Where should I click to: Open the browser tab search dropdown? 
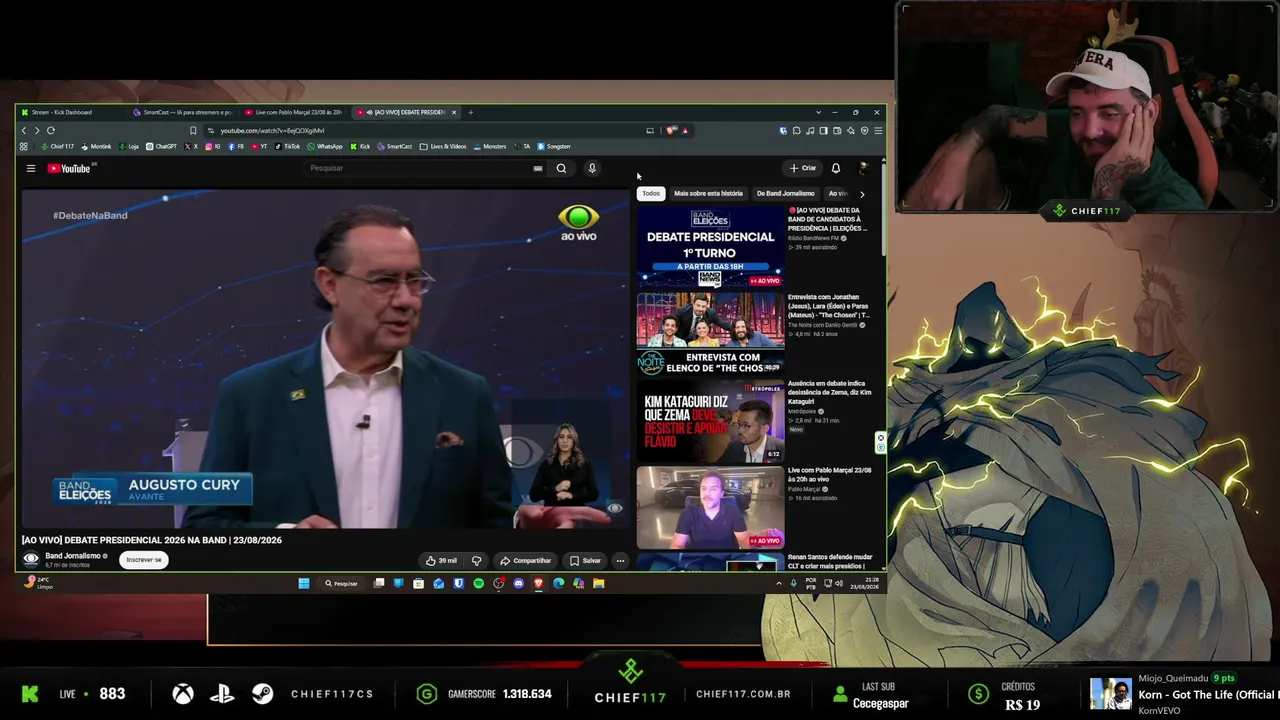click(x=818, y=112)
